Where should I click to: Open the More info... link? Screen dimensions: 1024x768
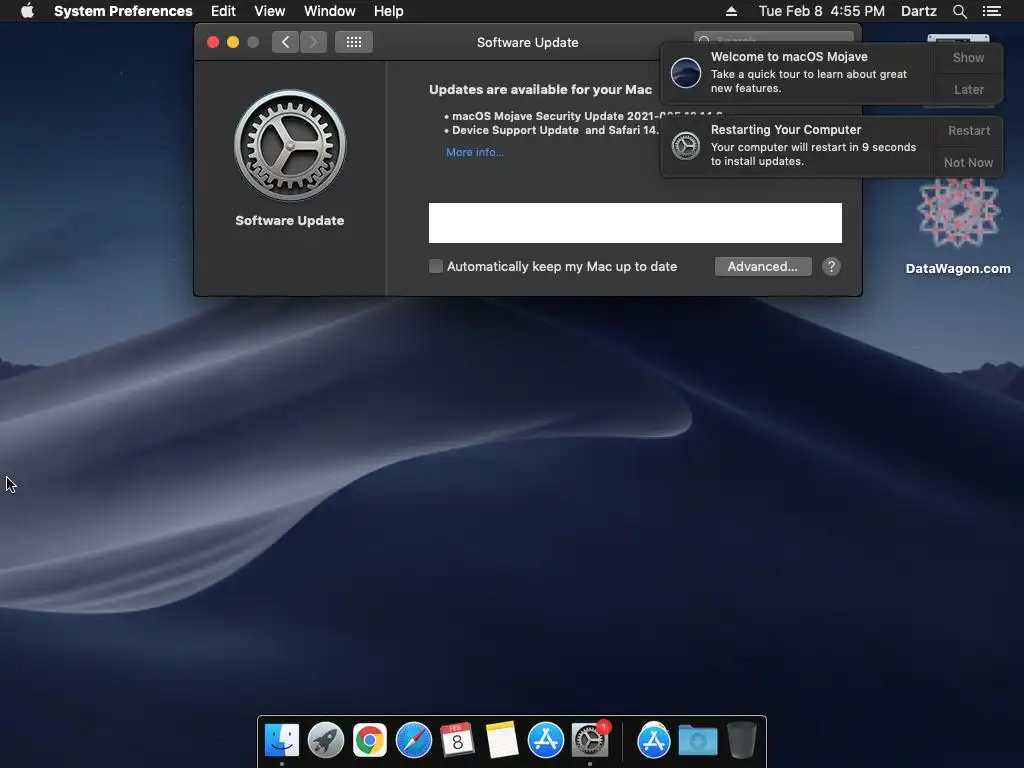point(475,152)
